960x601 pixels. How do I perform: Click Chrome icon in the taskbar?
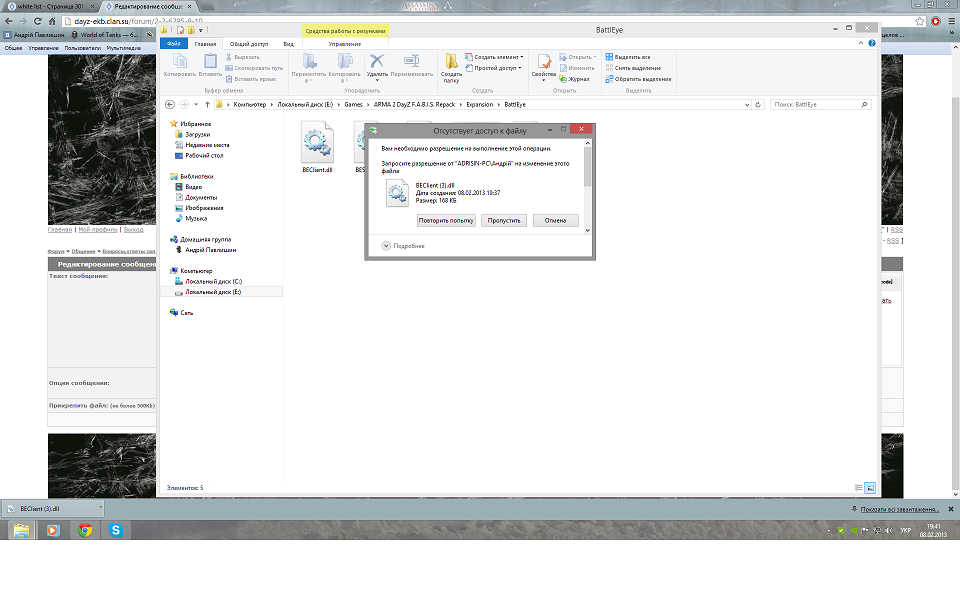(85, 530)
